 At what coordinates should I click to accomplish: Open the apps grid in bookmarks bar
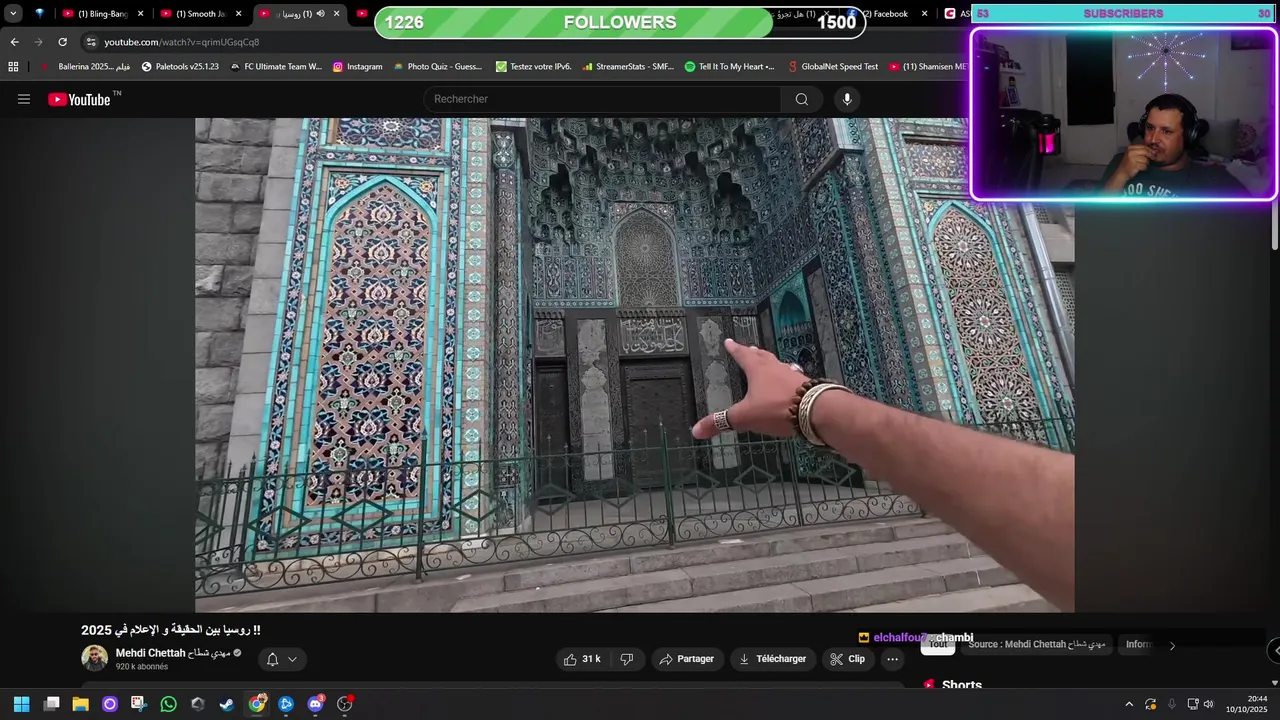click(x=13, y=67)
